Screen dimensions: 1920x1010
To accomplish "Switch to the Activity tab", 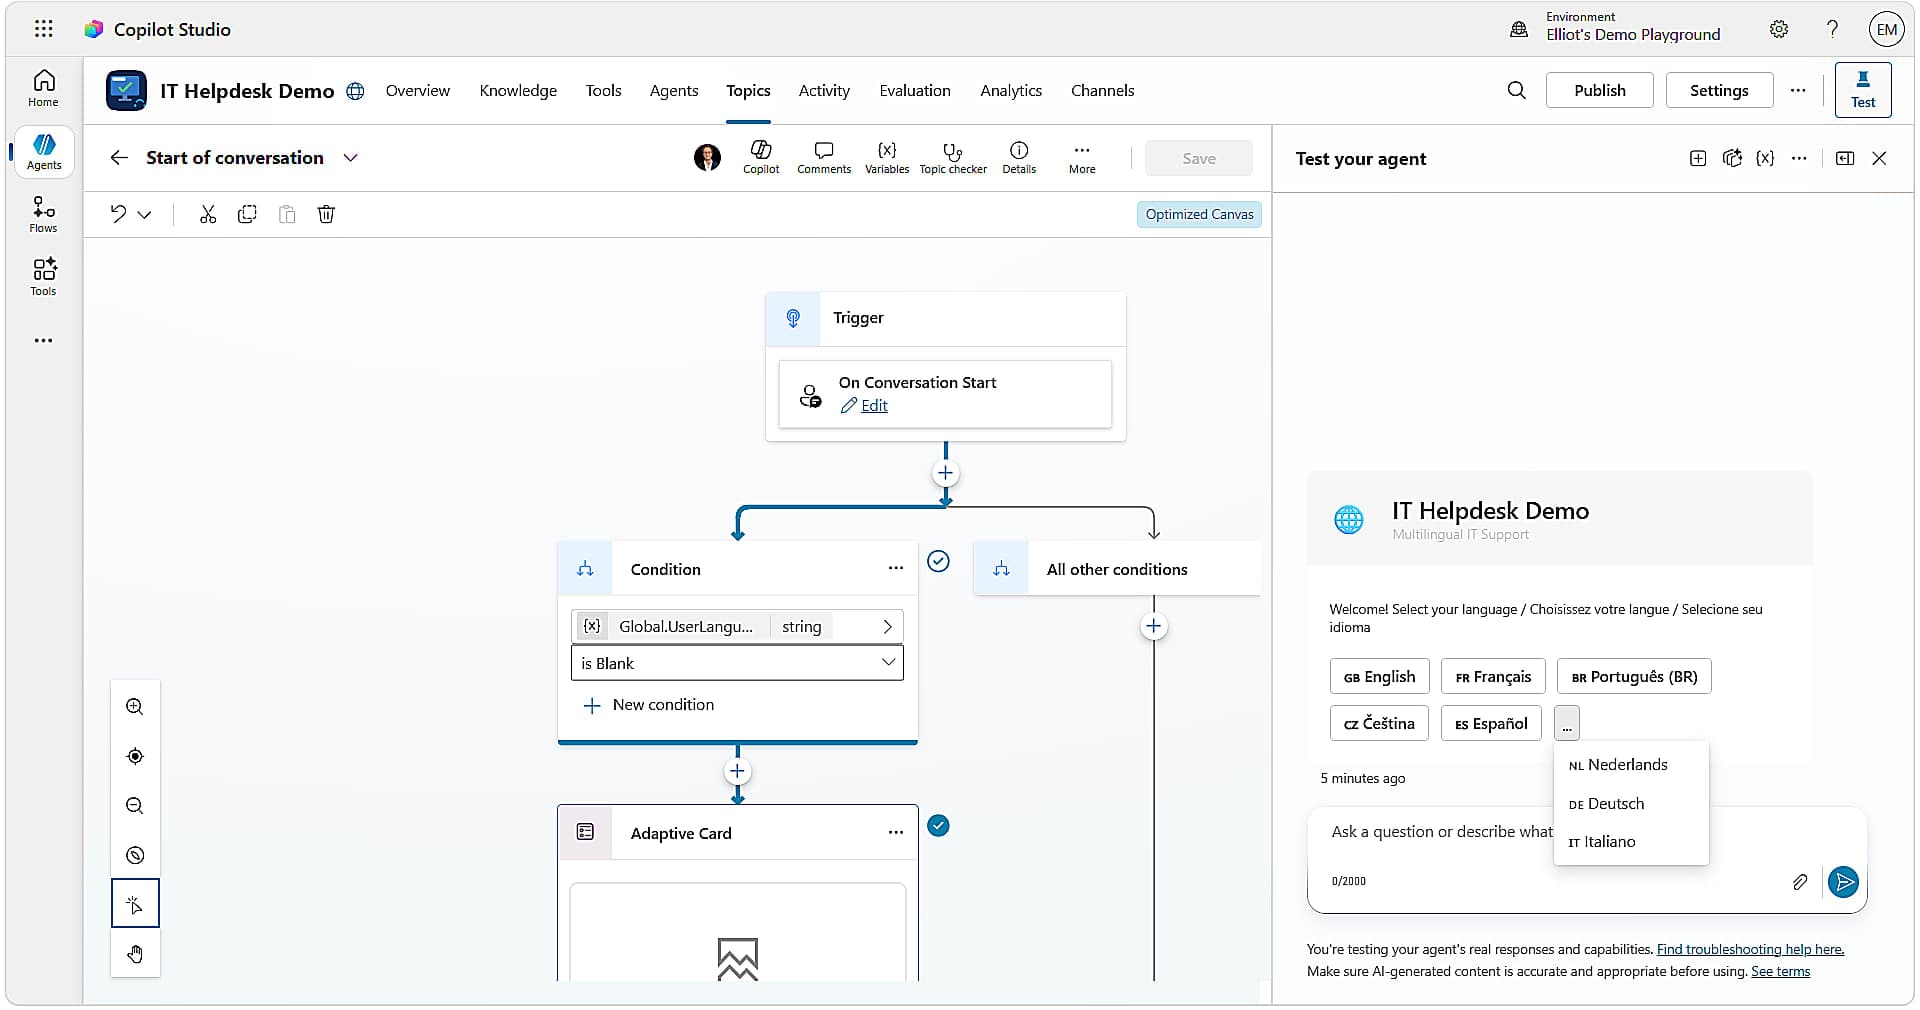I will tap(824, 90).
